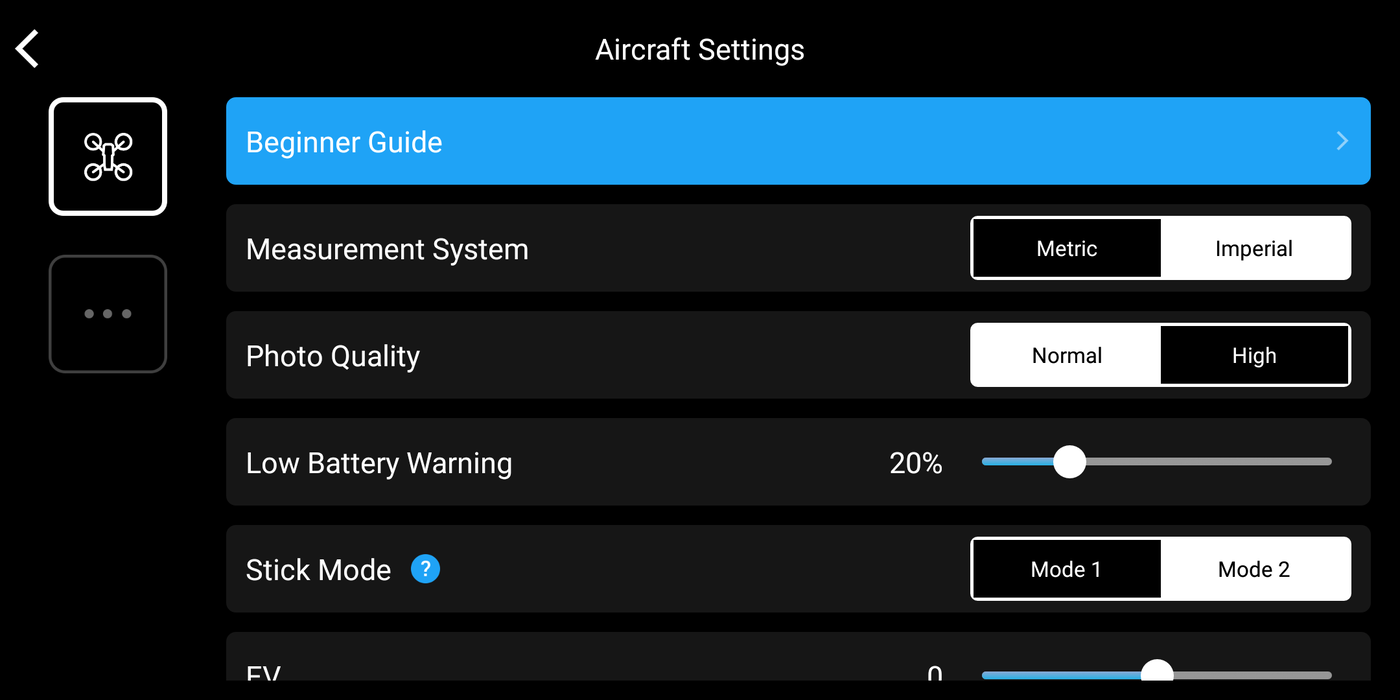
Task: Set Photo Quality to Normal
Action: pos(1066,356)
